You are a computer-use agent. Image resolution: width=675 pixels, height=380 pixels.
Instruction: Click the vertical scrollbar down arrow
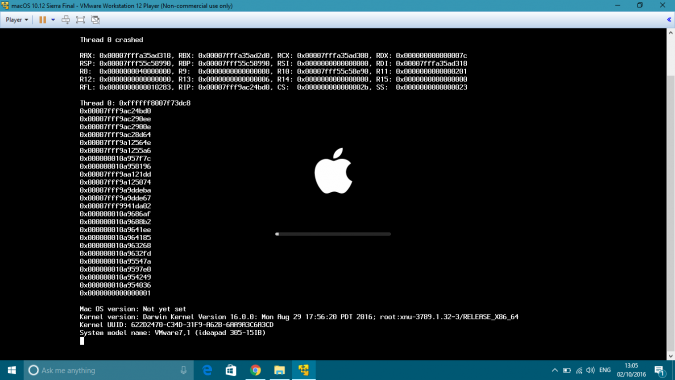pos(671,356)
